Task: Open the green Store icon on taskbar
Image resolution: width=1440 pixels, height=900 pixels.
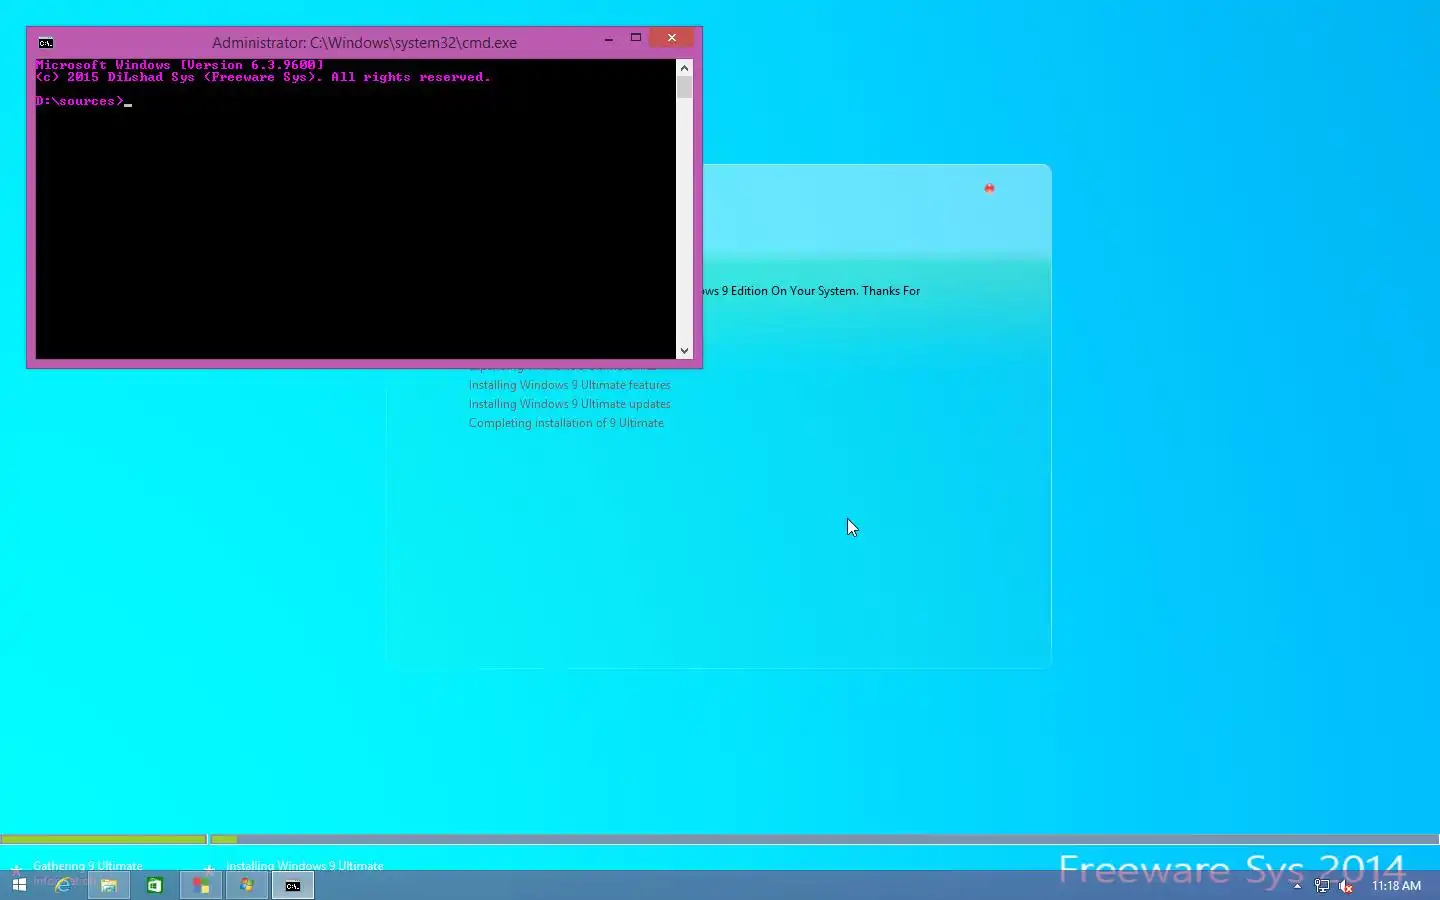Action: click(x=155, y=885)
